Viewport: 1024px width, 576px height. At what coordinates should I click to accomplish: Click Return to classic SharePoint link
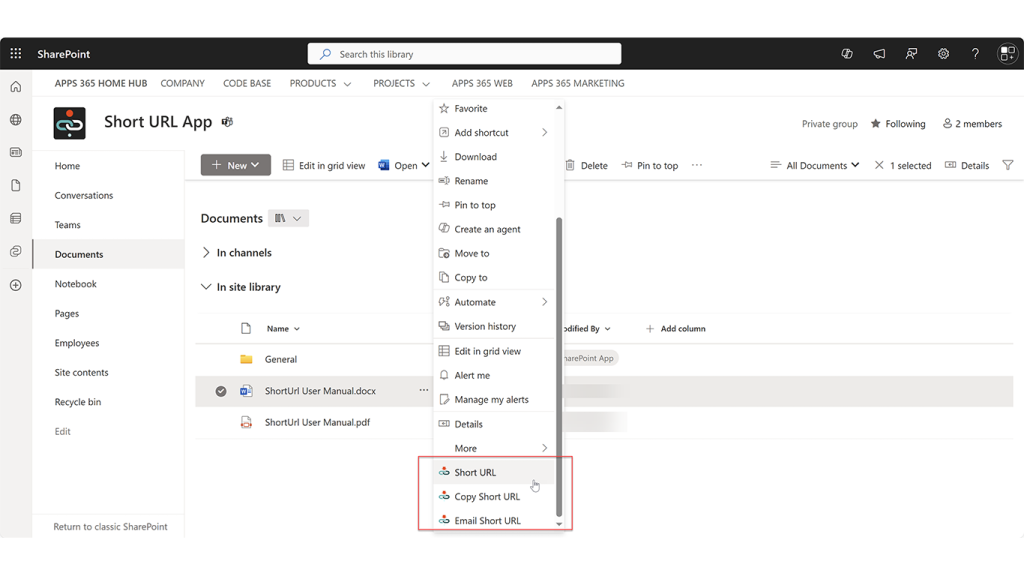point(110,526)
